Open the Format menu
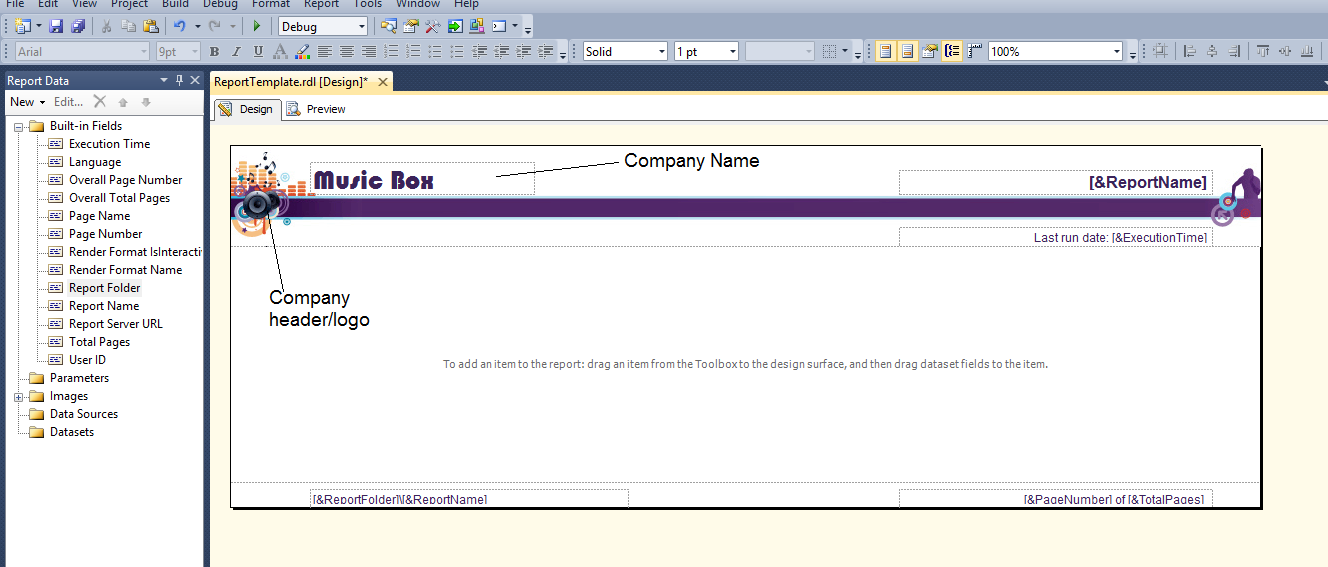This screenshot has height=567, width=1328. click(271, 4)
